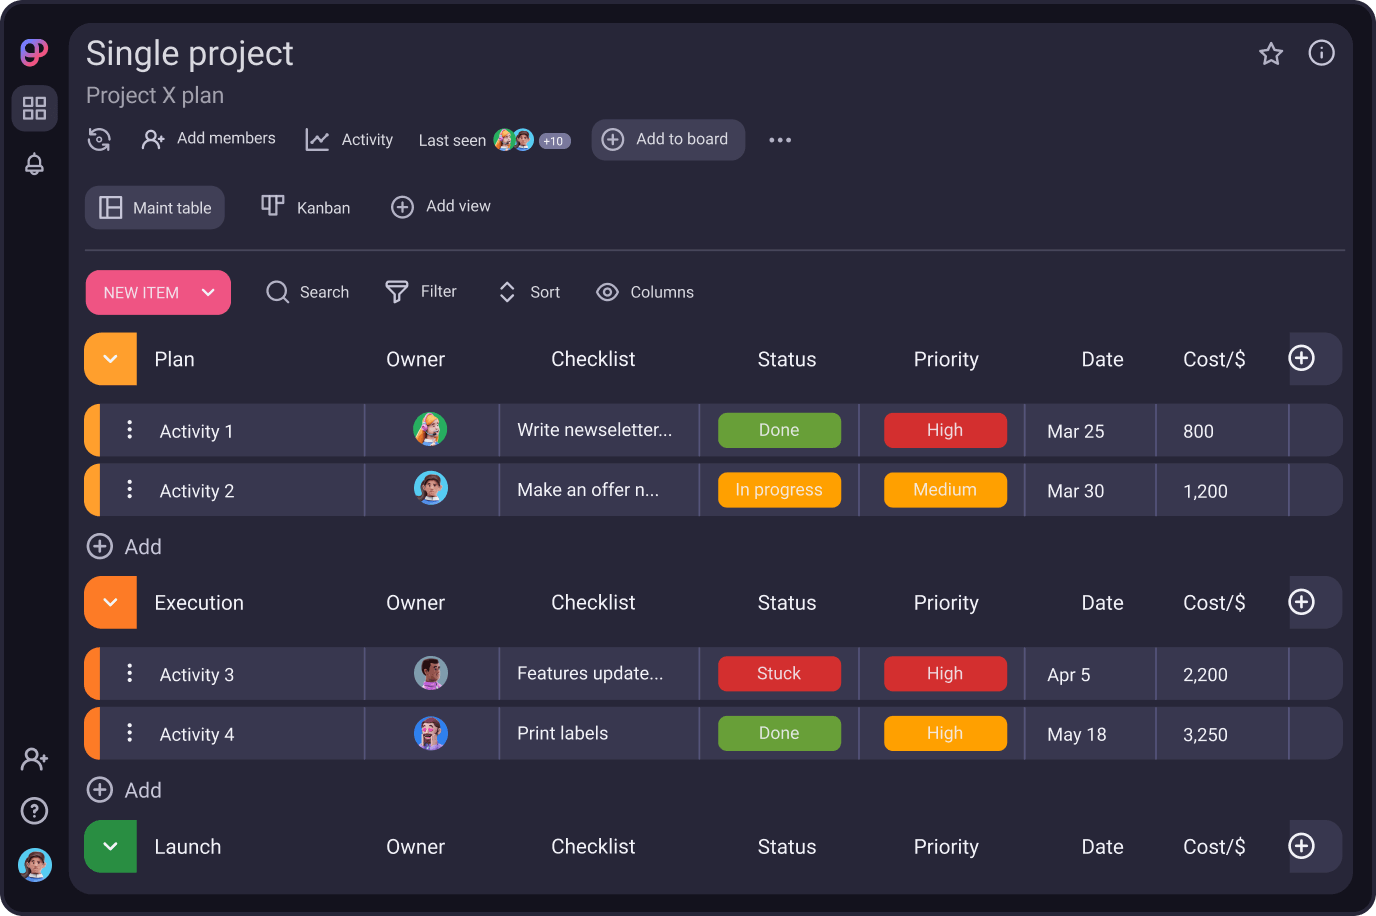Select the Maint table view tab
The width and height of the screenshot is (1376, 916).
[x=154, y=207]
